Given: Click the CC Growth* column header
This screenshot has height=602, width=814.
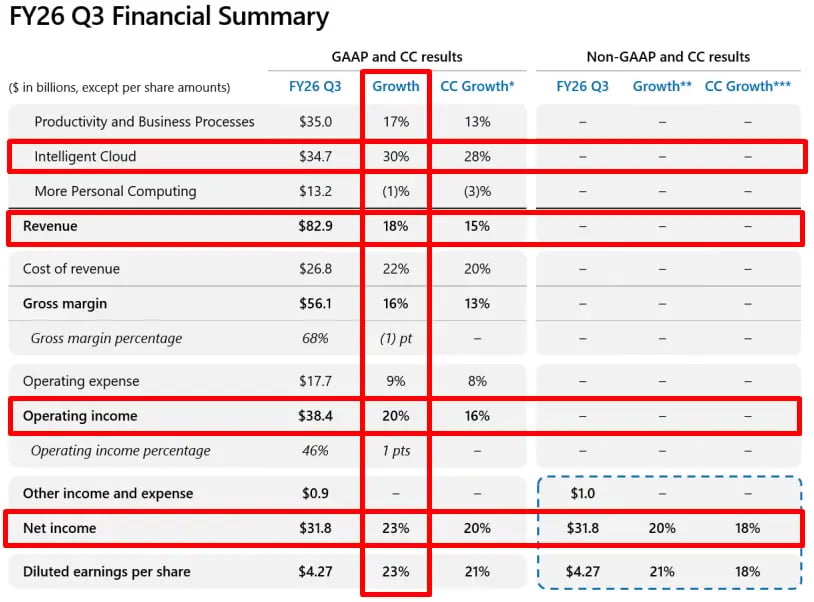Looking at the screenshot, I should [477, 86].
